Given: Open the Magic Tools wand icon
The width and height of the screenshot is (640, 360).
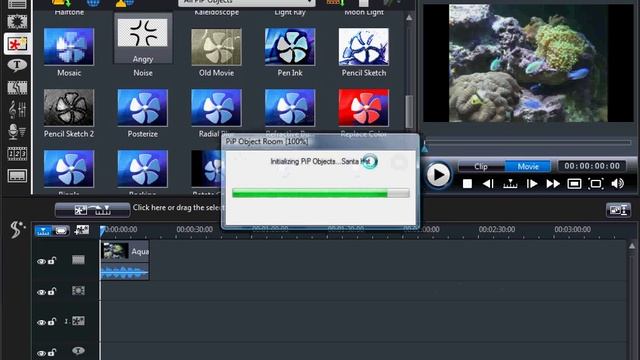Looking at the screenshot, I should tap(17, 229).
